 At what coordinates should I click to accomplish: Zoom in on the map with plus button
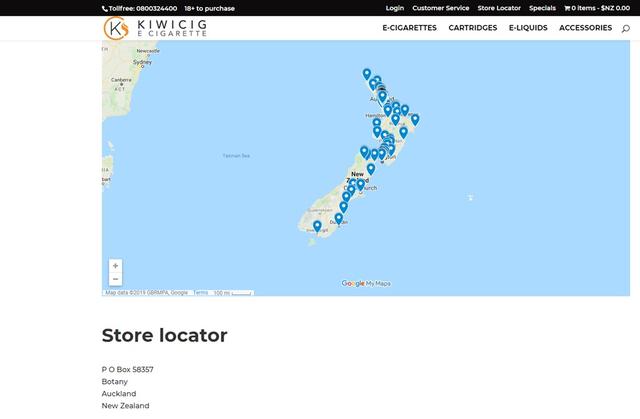coord(116,266)
